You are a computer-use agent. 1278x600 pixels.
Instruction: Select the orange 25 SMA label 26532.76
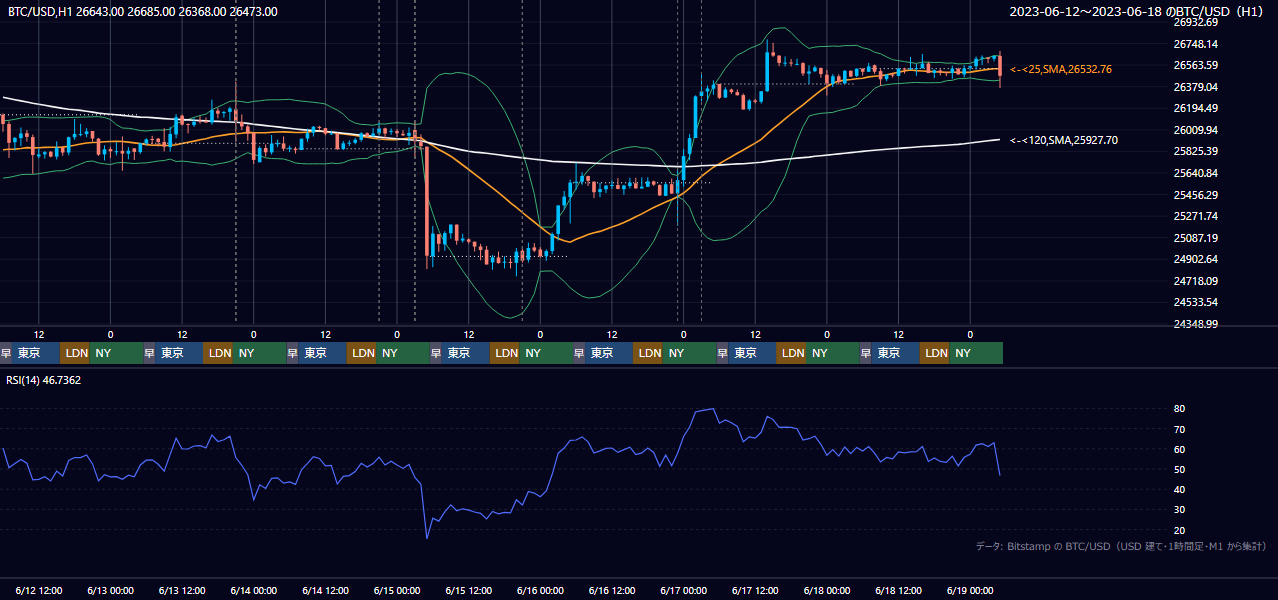pyautogui.click(x=1061, y=69)
